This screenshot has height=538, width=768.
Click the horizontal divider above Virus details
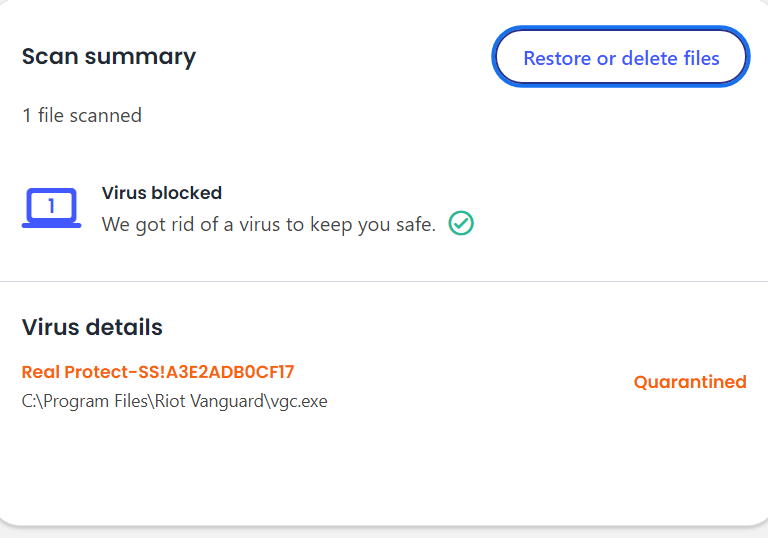click(x=384, y=282)
